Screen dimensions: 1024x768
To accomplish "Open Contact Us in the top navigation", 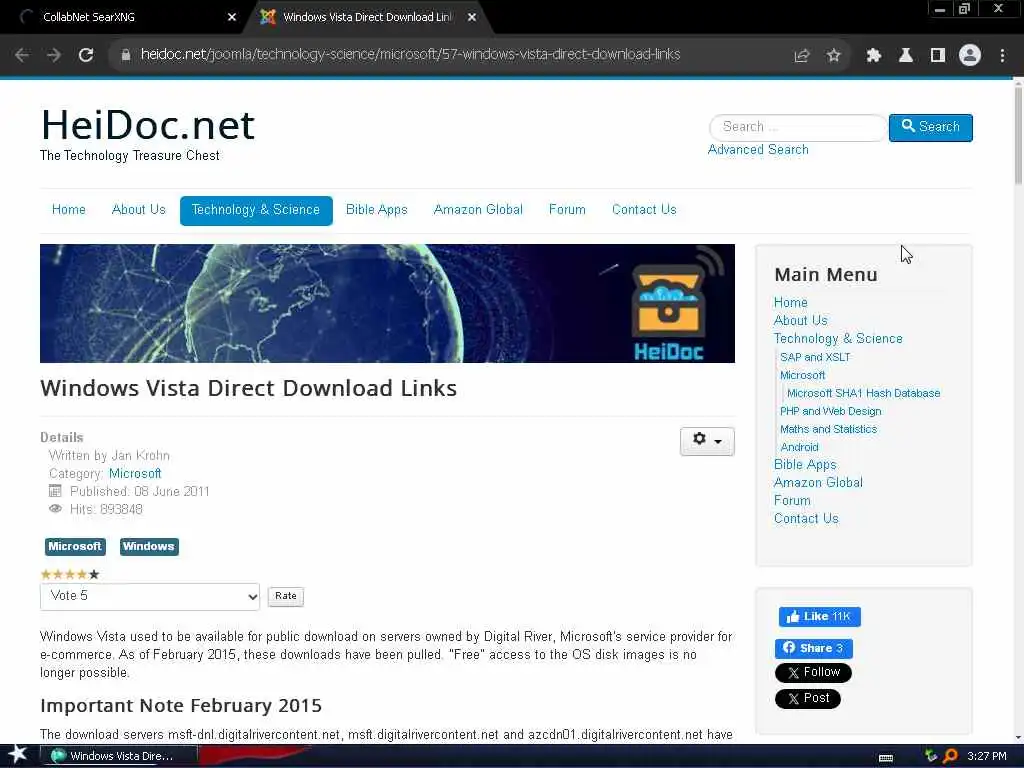I will tap(644, 210).
